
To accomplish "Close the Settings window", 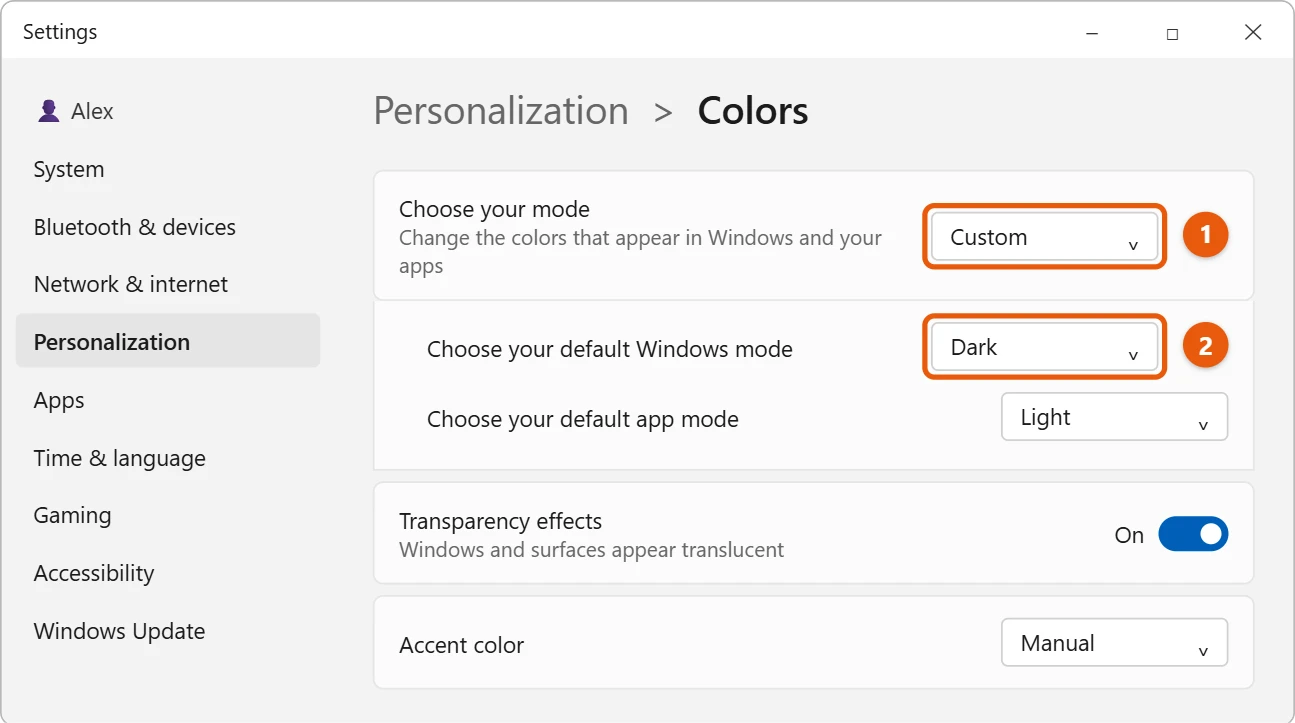I will [x=1253, y=33].
